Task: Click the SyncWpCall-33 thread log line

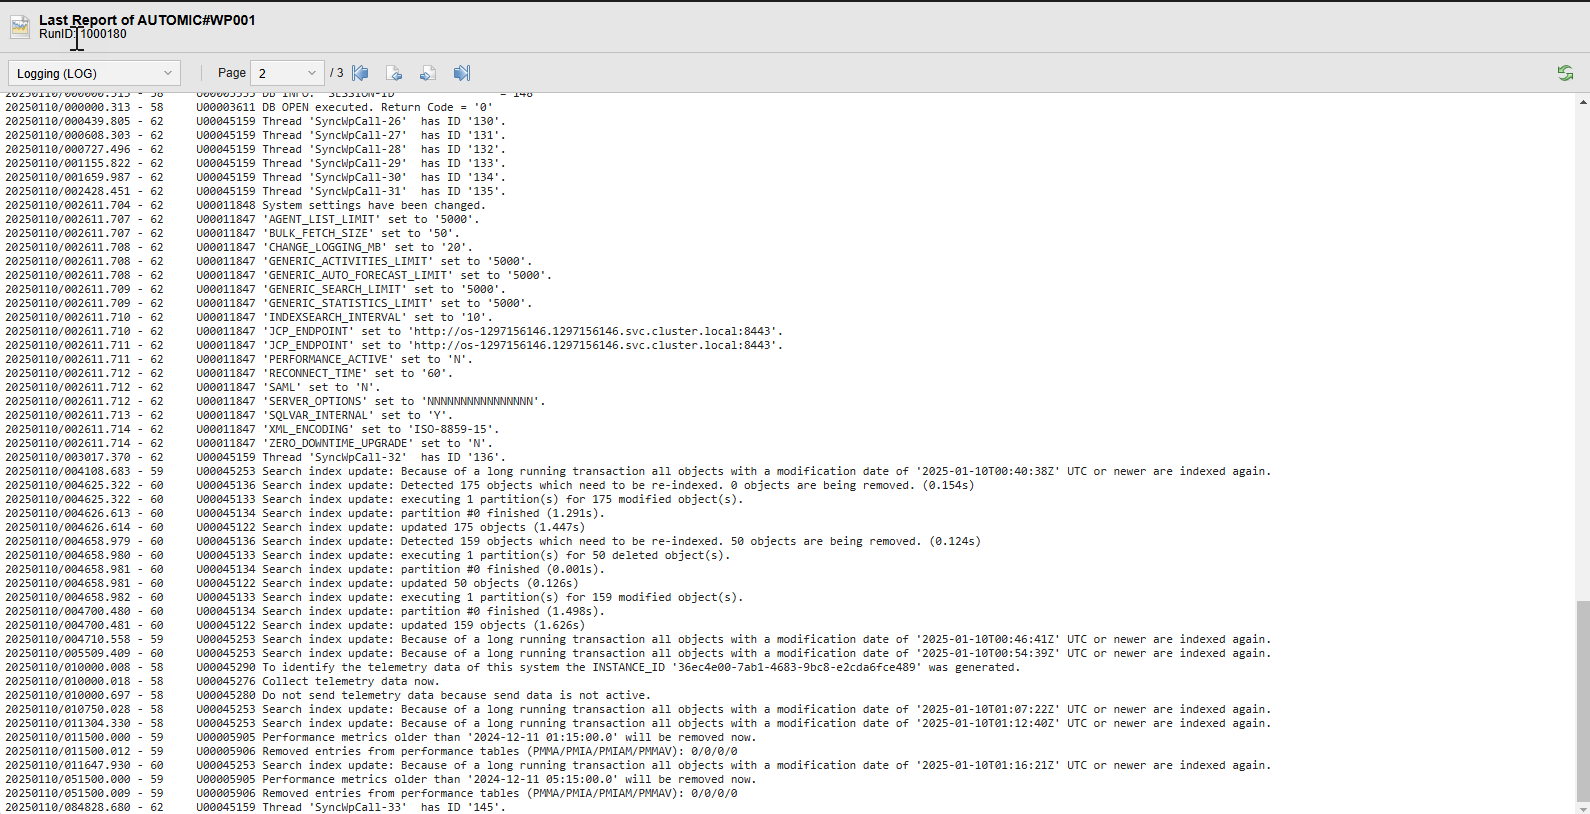Action: pyautogui.click(x=350, y=807)
